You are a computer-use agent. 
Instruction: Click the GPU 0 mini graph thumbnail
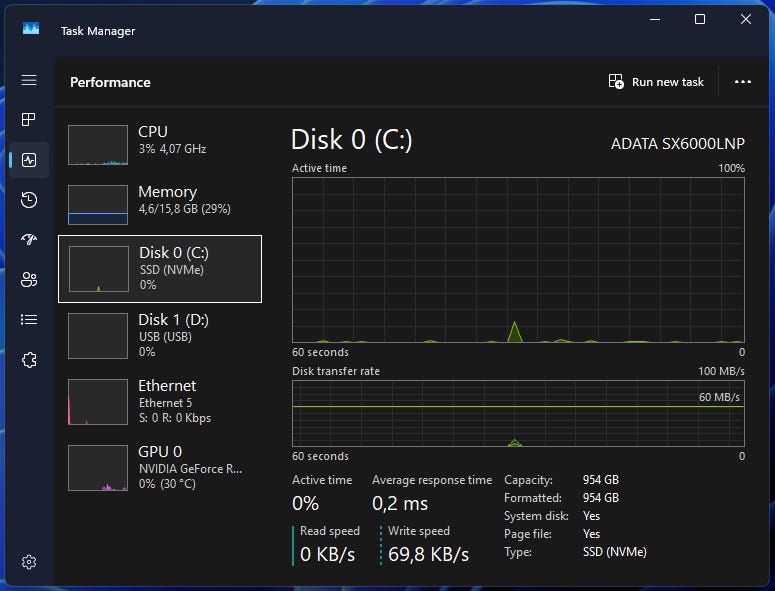(x=98, y=468)
